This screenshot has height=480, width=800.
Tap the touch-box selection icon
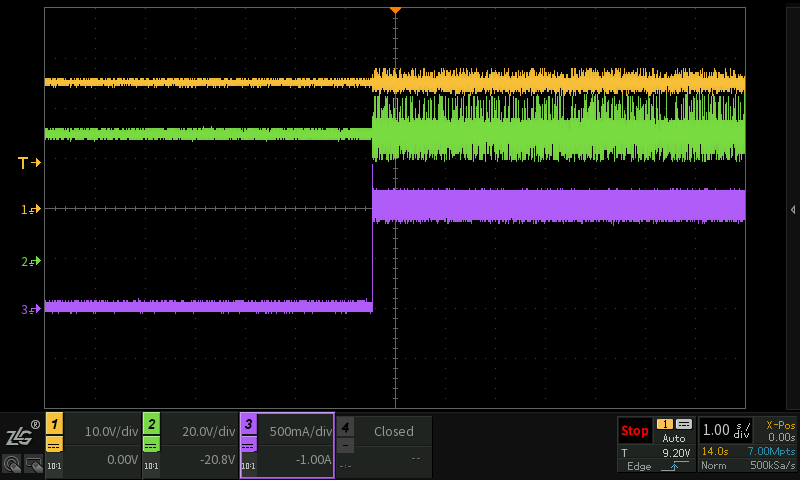tap(33, 464)
